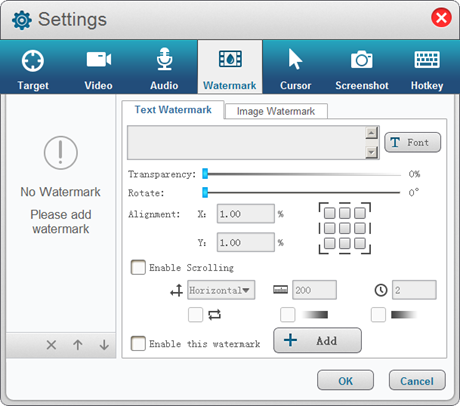Select the Text Watermark tab
460x406 pixels.
click(x=173, y=110)
